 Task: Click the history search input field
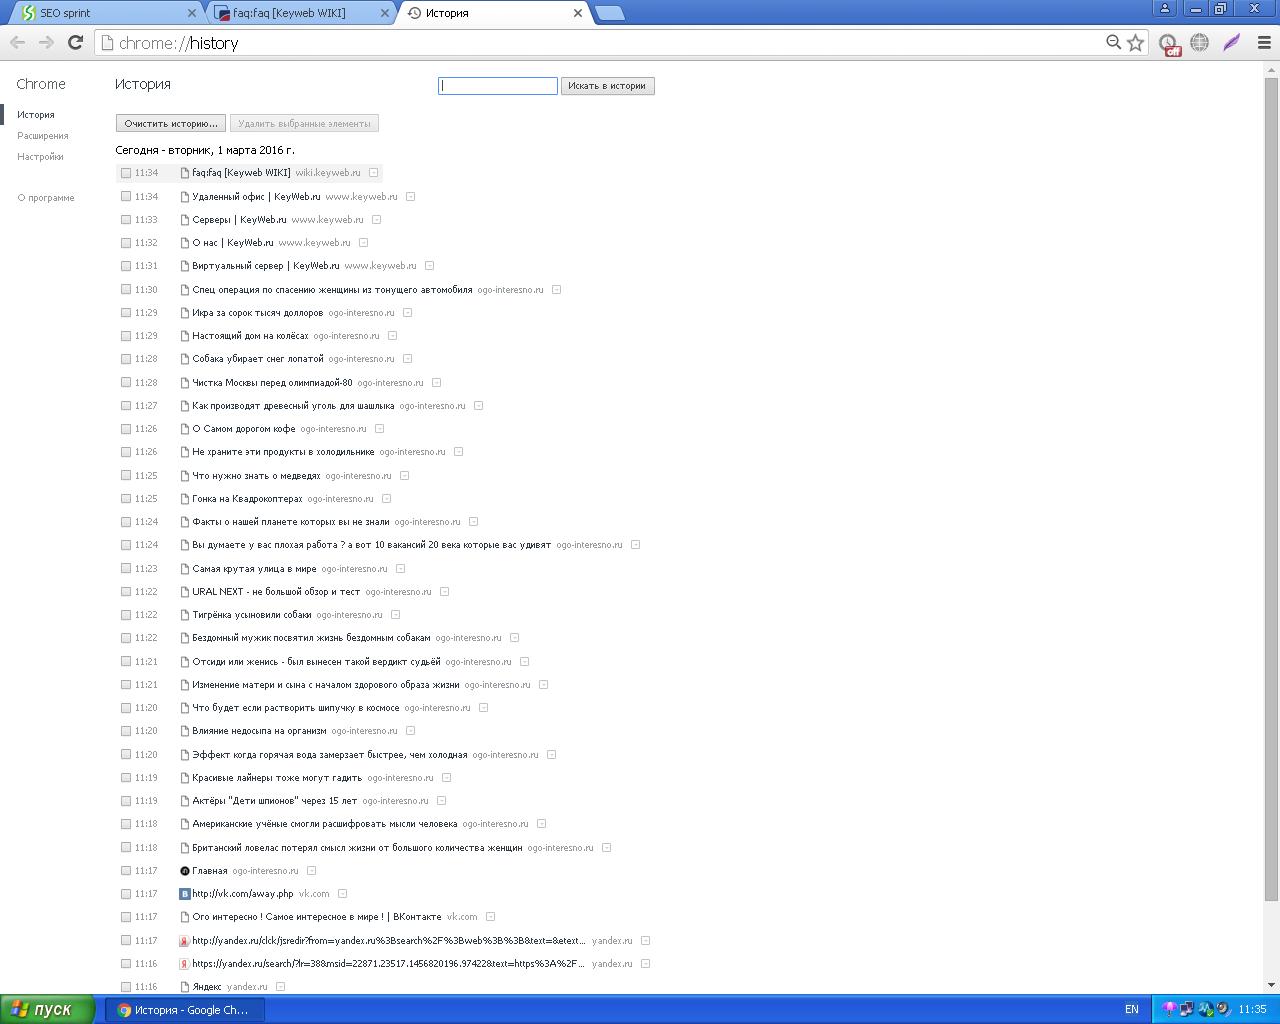tap(498, 86)
